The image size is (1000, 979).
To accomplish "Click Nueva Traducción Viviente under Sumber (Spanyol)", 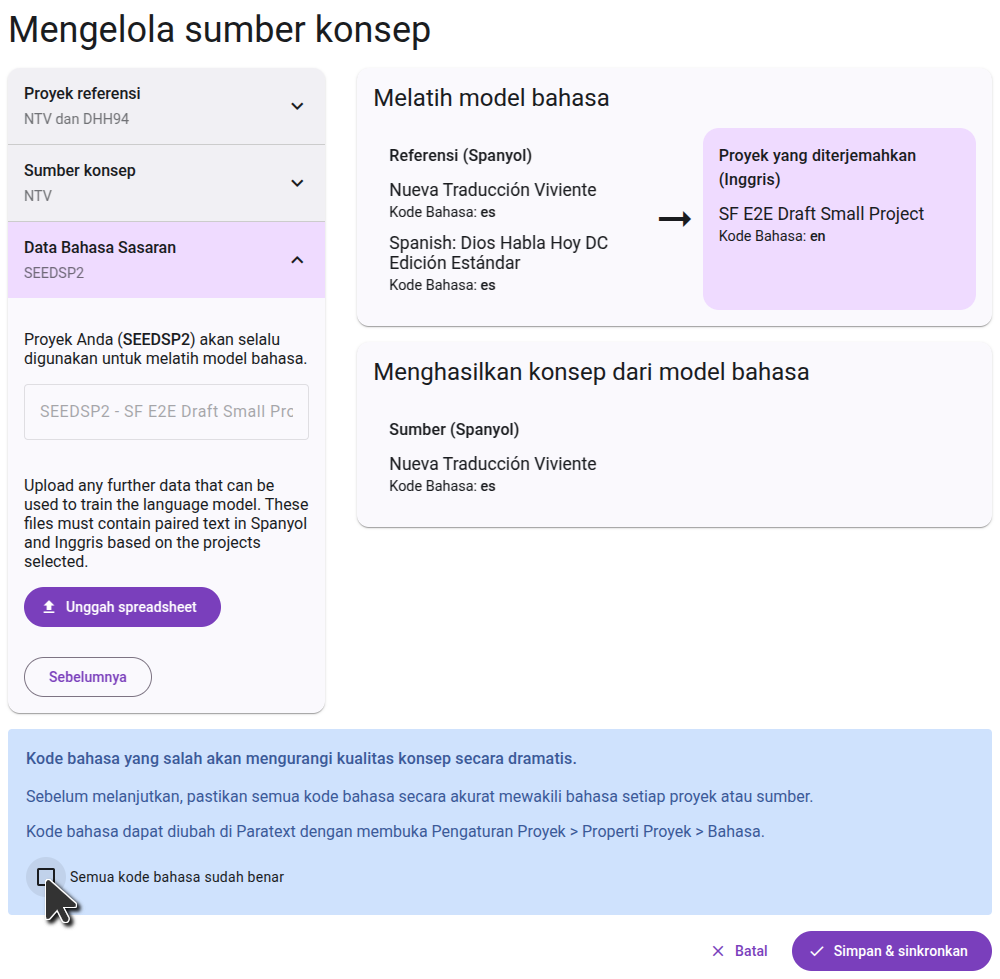I will click(492, 464).
